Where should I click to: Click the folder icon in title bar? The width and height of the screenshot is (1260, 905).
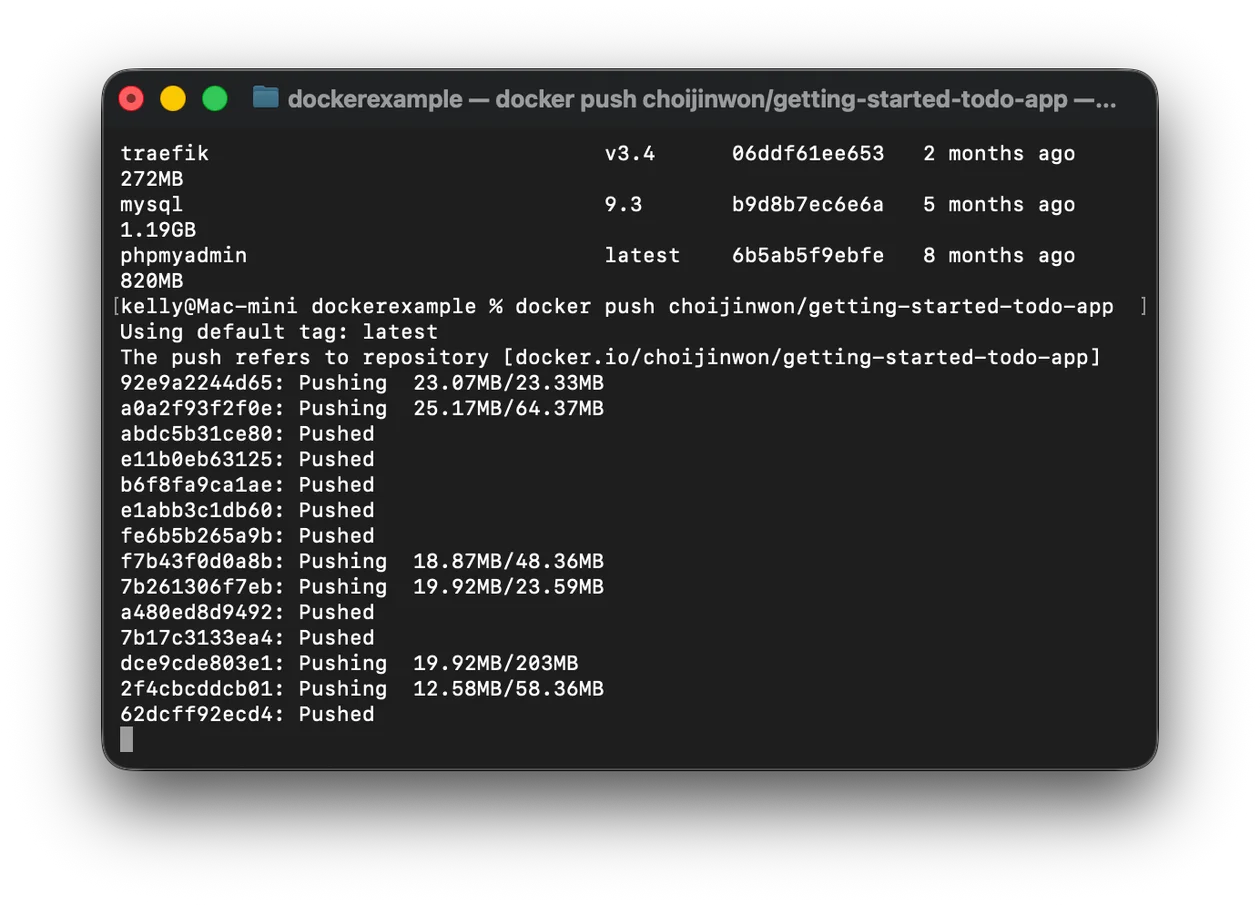[x=265, y=98]
